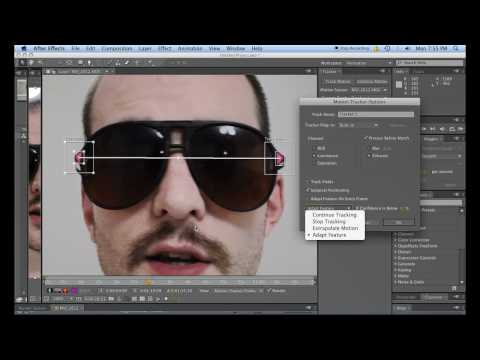Choose Extrapolate Motion from the dropdown list
This screenshot has width=480, height=360.
335,228
